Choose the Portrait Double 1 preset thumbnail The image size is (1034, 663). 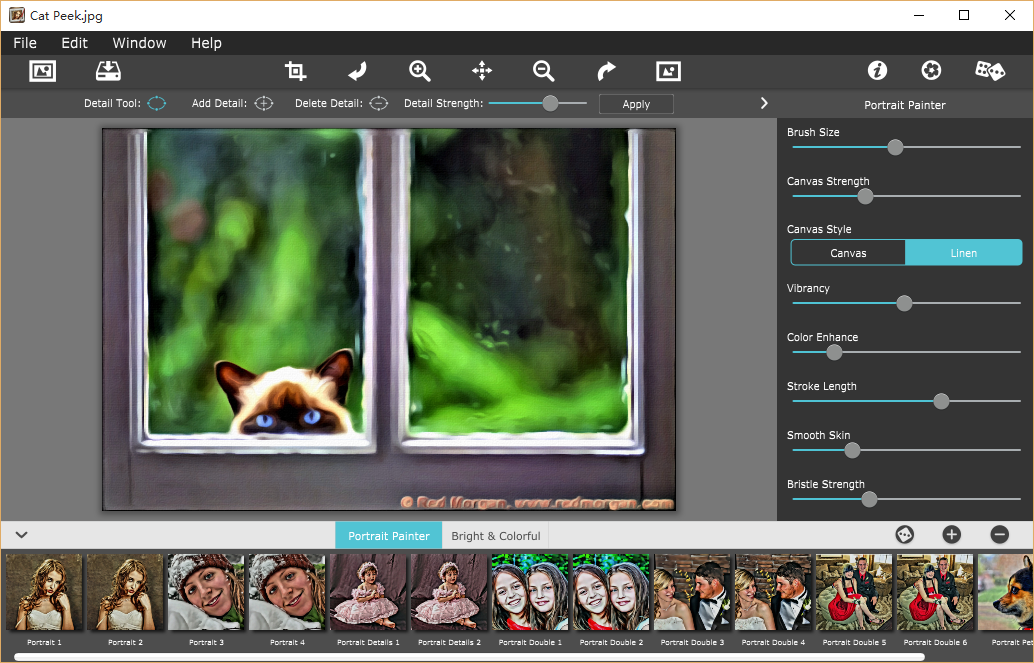click(530, 592)
